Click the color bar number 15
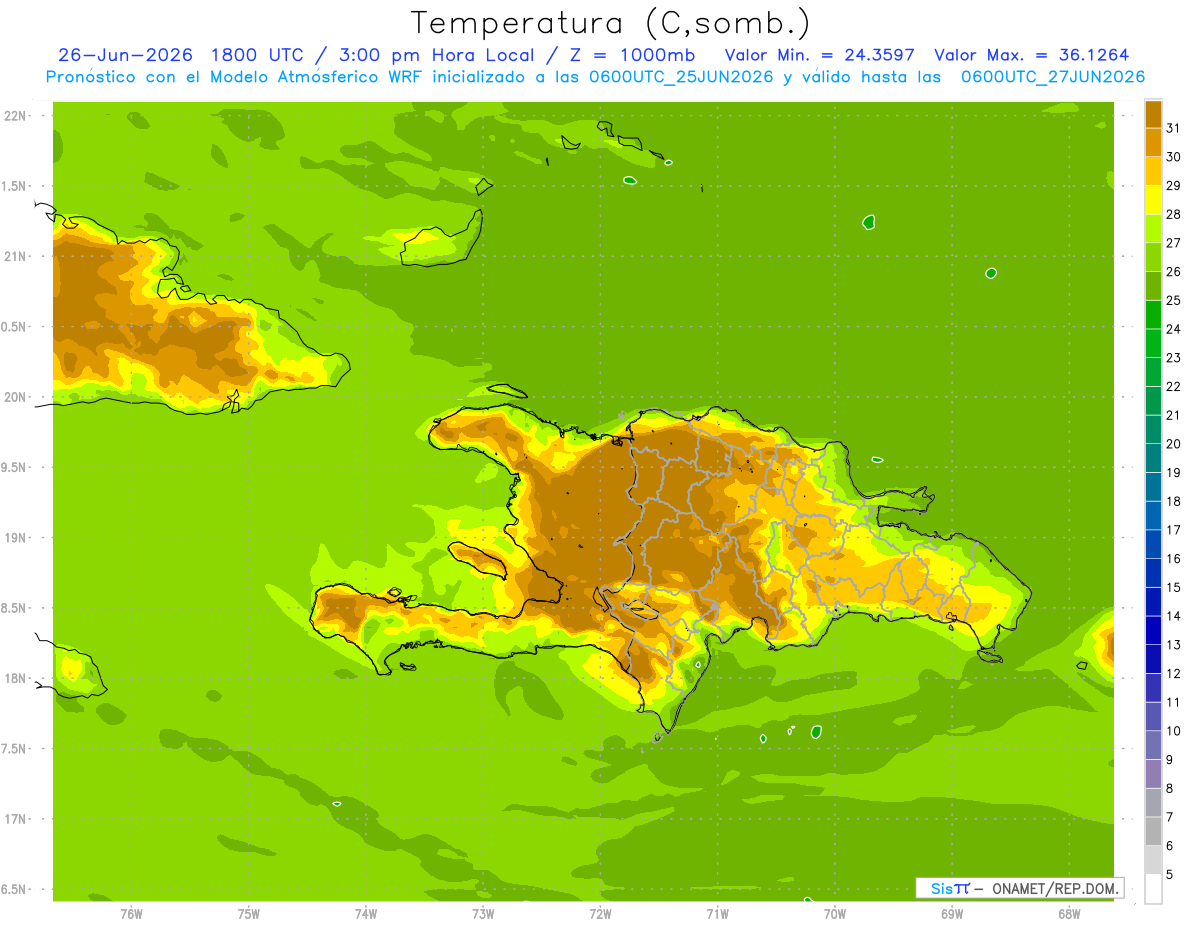The width and height of the screenshot is (1200, 927). [1174, 587]
